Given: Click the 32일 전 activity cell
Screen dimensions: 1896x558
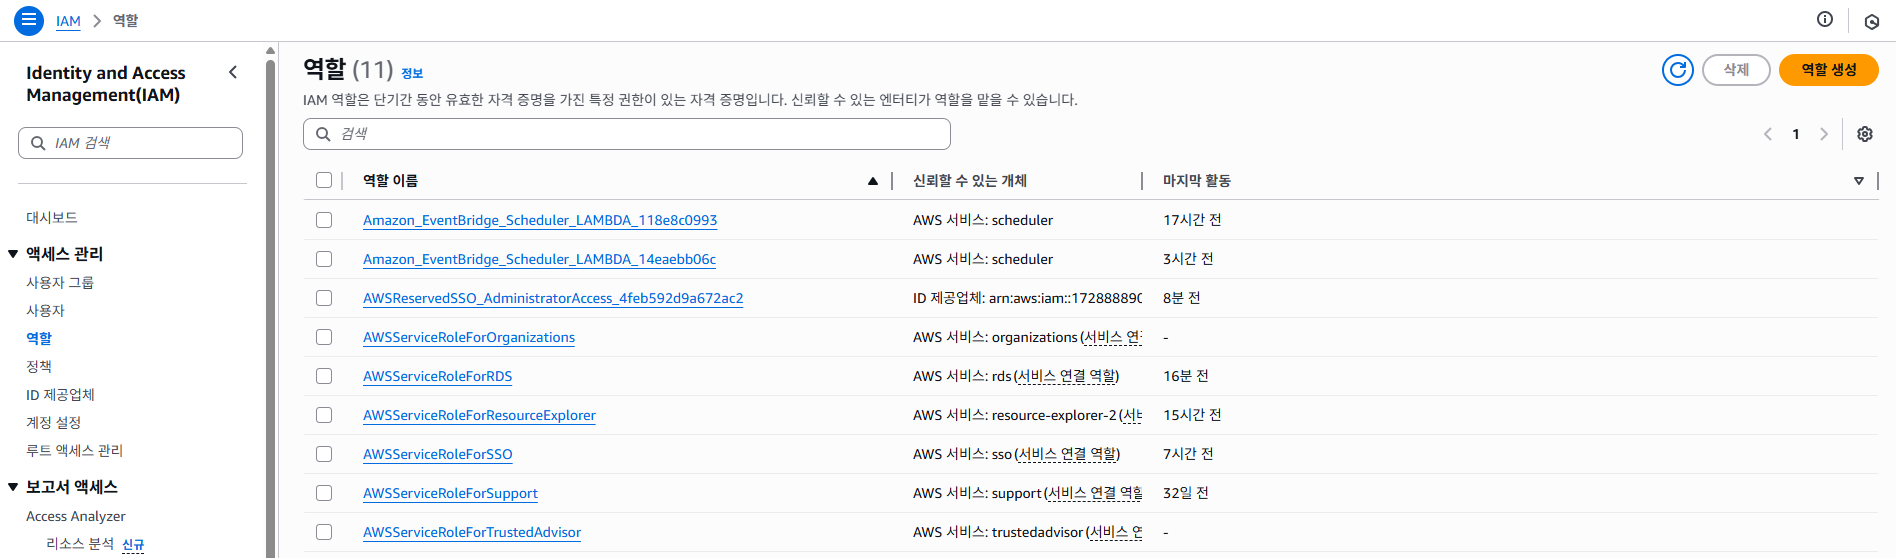Looking at the screenshot, I should click(1186, 493).
